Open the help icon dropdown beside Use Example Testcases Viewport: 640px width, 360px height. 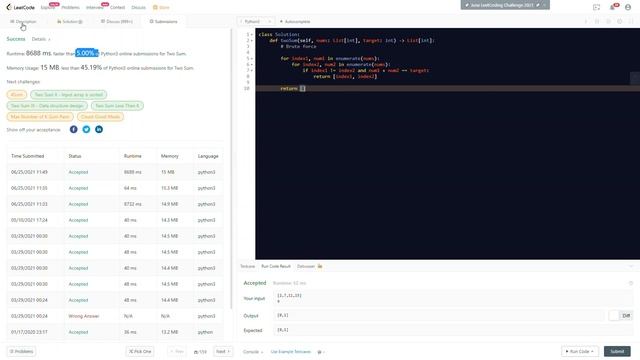tap(321, 352)
